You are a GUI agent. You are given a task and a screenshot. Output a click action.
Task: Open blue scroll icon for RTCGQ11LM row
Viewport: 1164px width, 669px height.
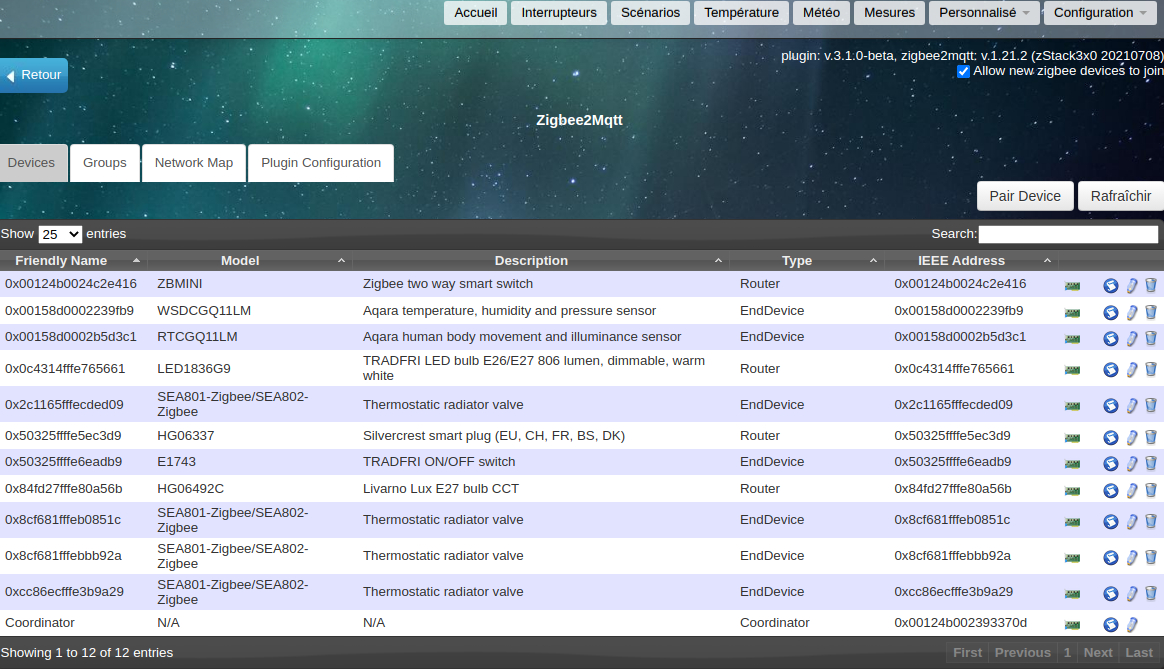point(1110,338)
